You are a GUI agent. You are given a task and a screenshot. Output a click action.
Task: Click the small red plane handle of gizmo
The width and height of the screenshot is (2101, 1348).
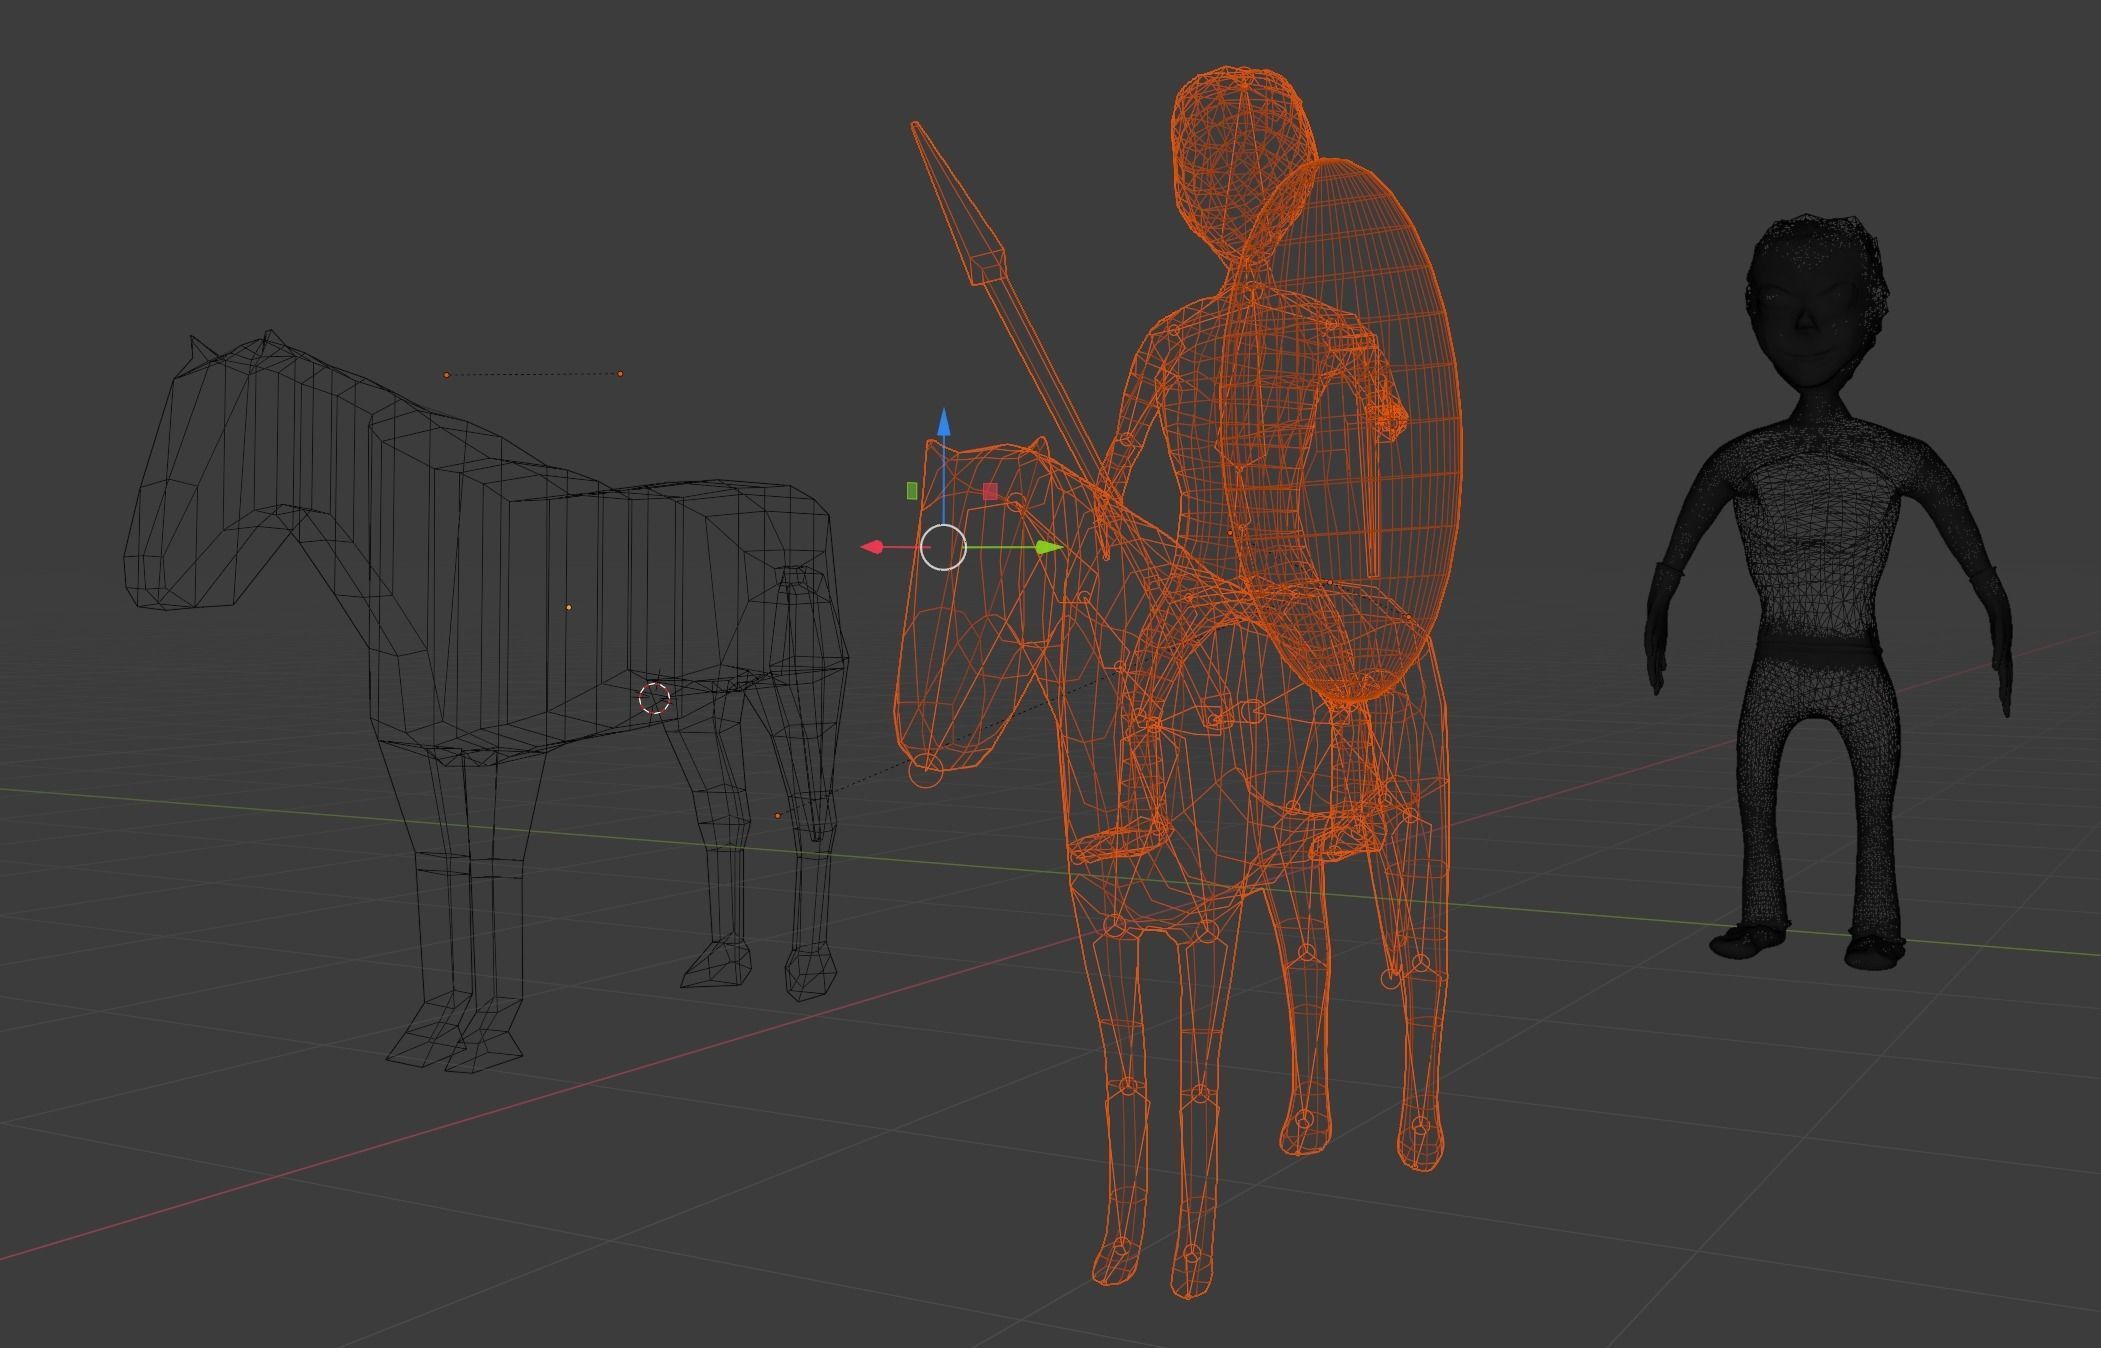[x=990, y=491]
